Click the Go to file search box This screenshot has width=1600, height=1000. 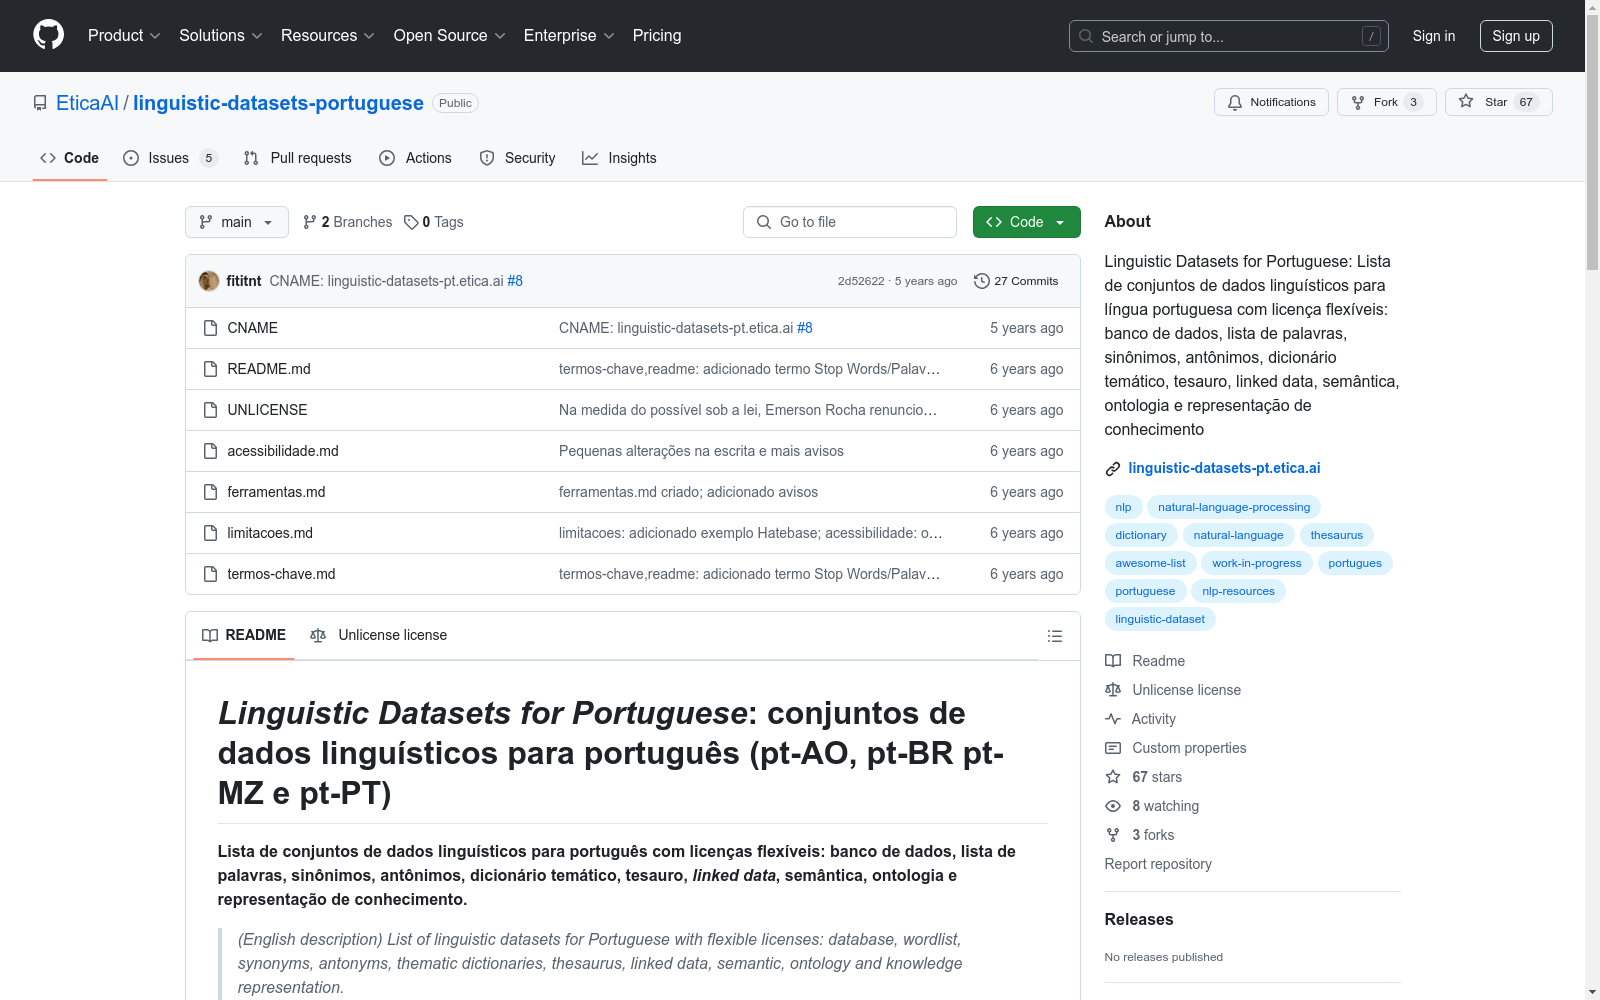click(850, 222)
